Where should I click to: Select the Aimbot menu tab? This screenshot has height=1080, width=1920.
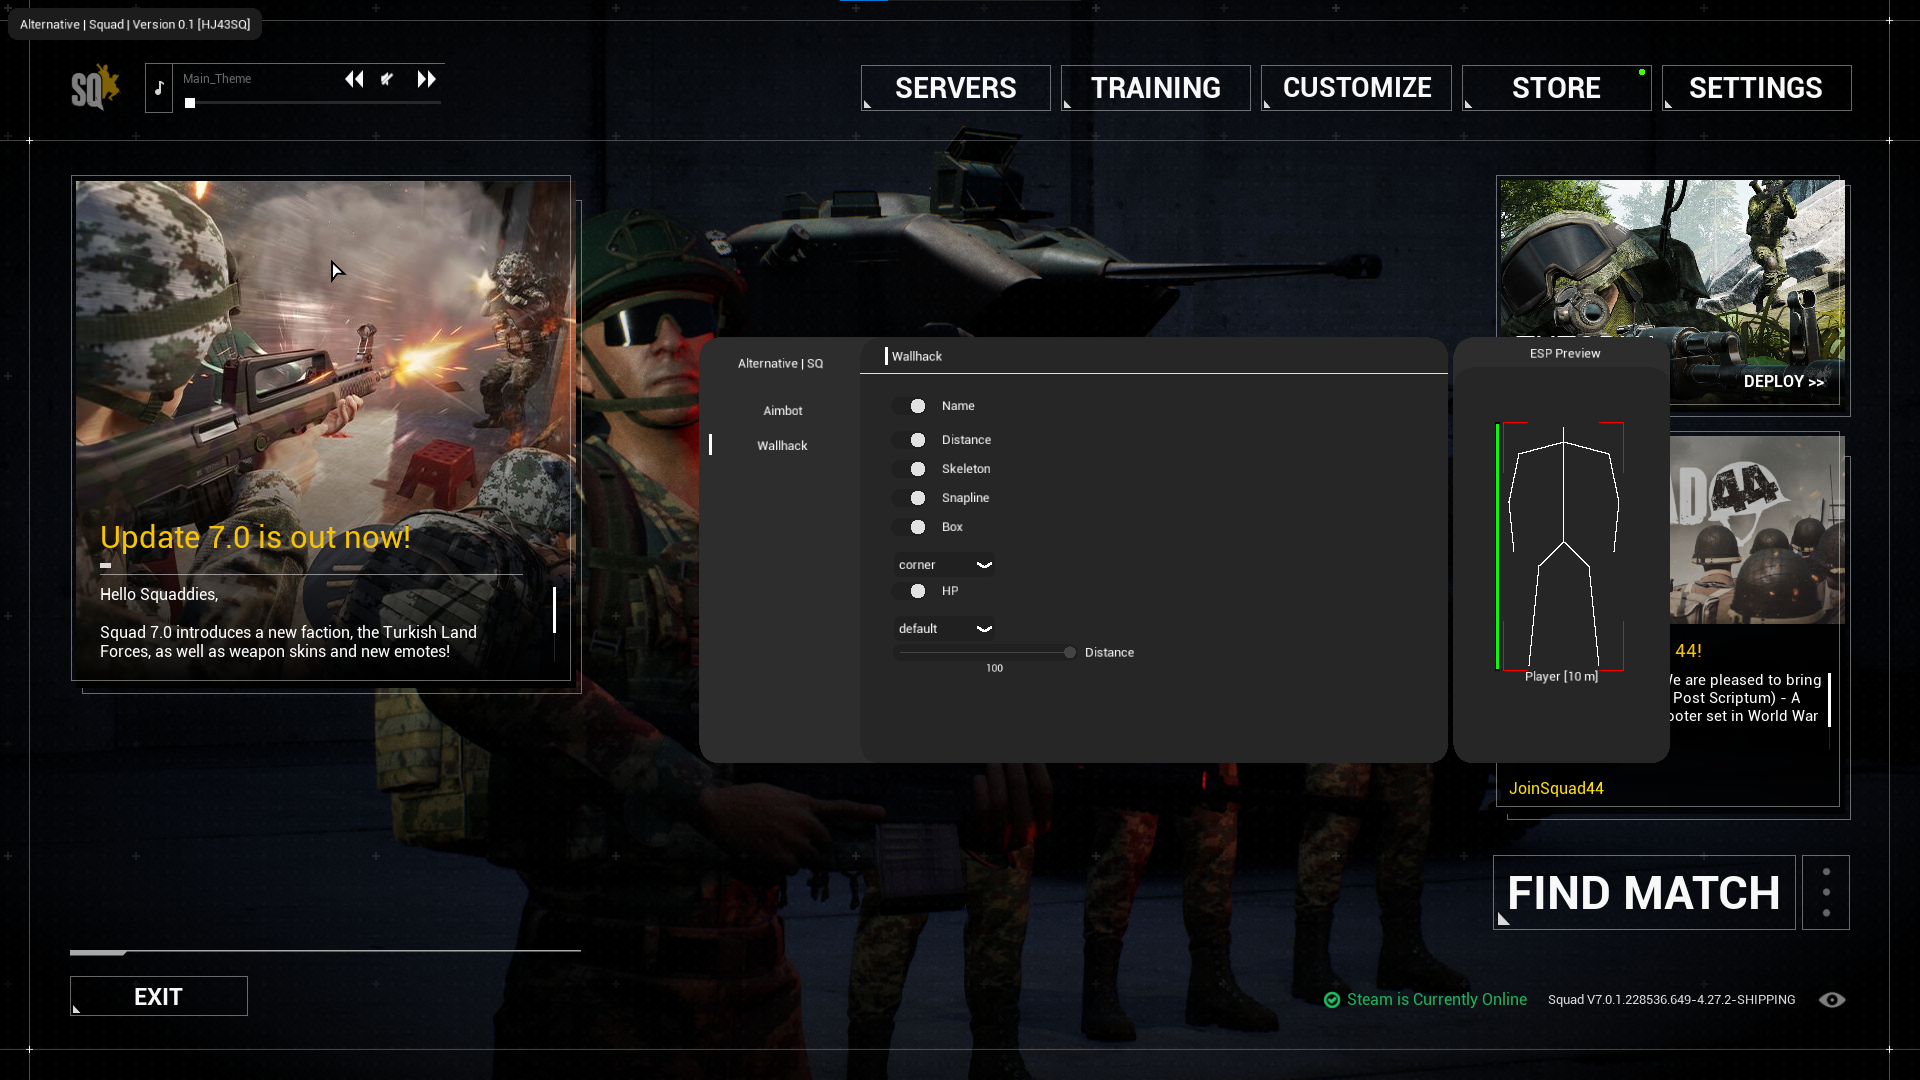coord(782,410)
